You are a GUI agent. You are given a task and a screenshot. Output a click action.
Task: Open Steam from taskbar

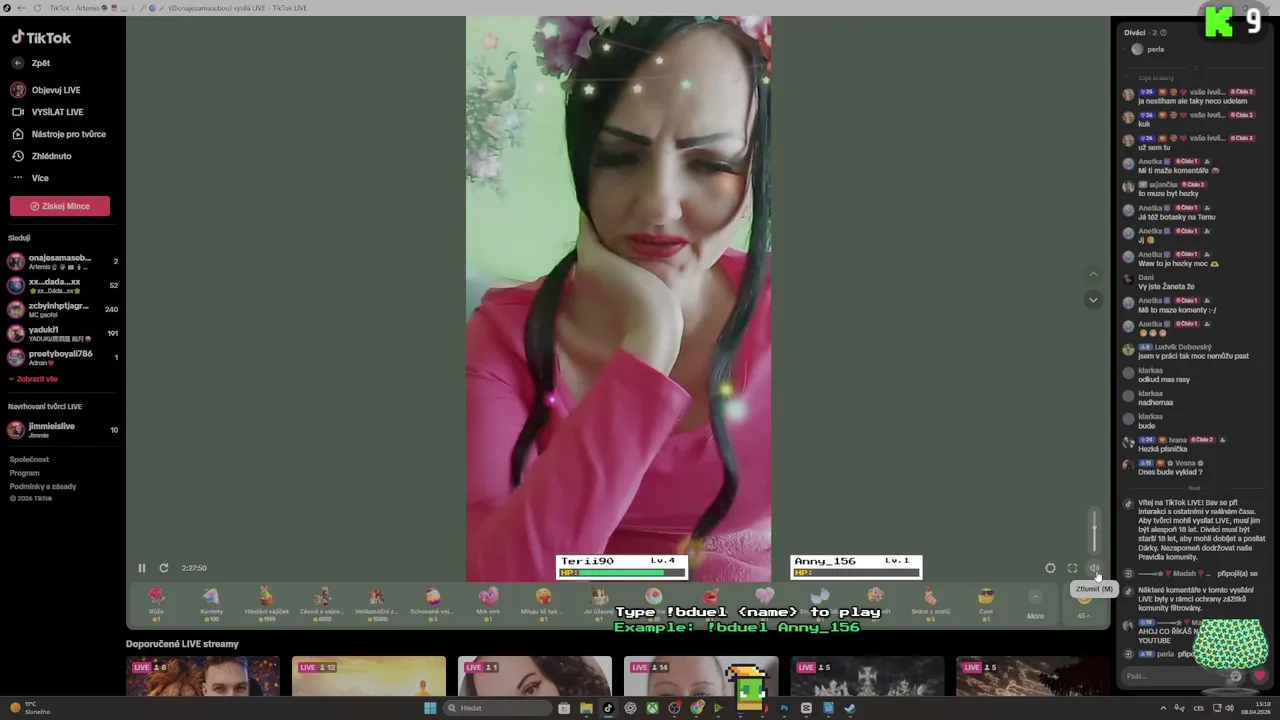click(x=850, y=708)
